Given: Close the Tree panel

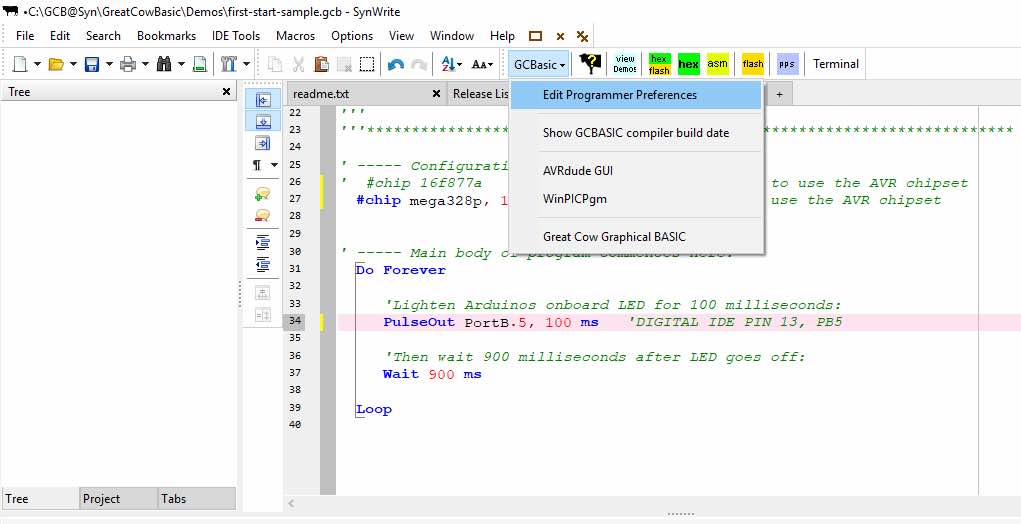Looking at the screenshot, I should [x=226, y=92].
